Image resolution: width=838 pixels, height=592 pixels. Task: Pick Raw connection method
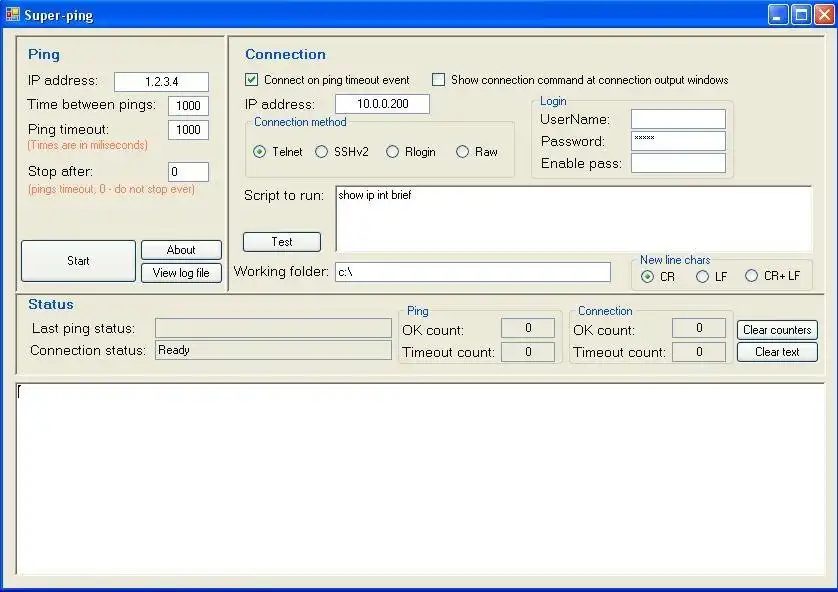click(462, 152)
